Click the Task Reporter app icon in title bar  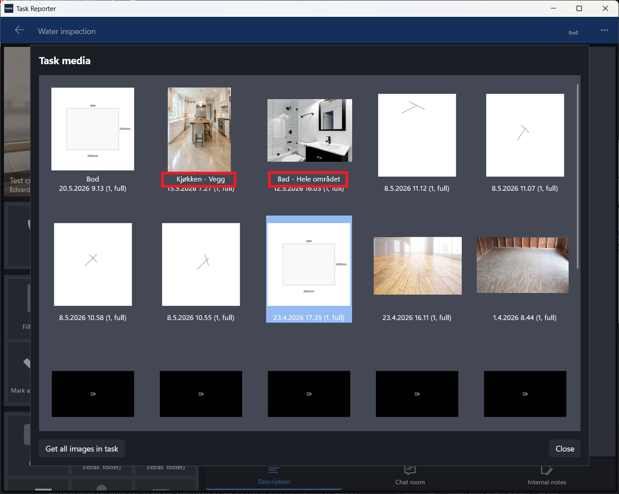click(x=8, y=8)
